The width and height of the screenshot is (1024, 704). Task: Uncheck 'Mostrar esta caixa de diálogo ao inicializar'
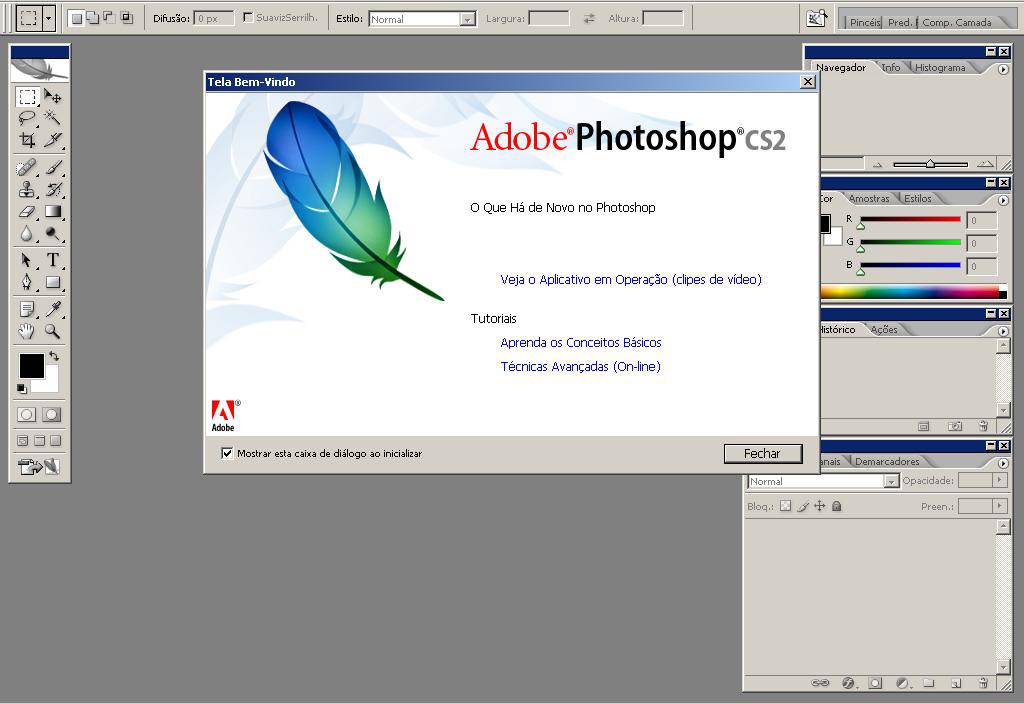coord(227,453)
